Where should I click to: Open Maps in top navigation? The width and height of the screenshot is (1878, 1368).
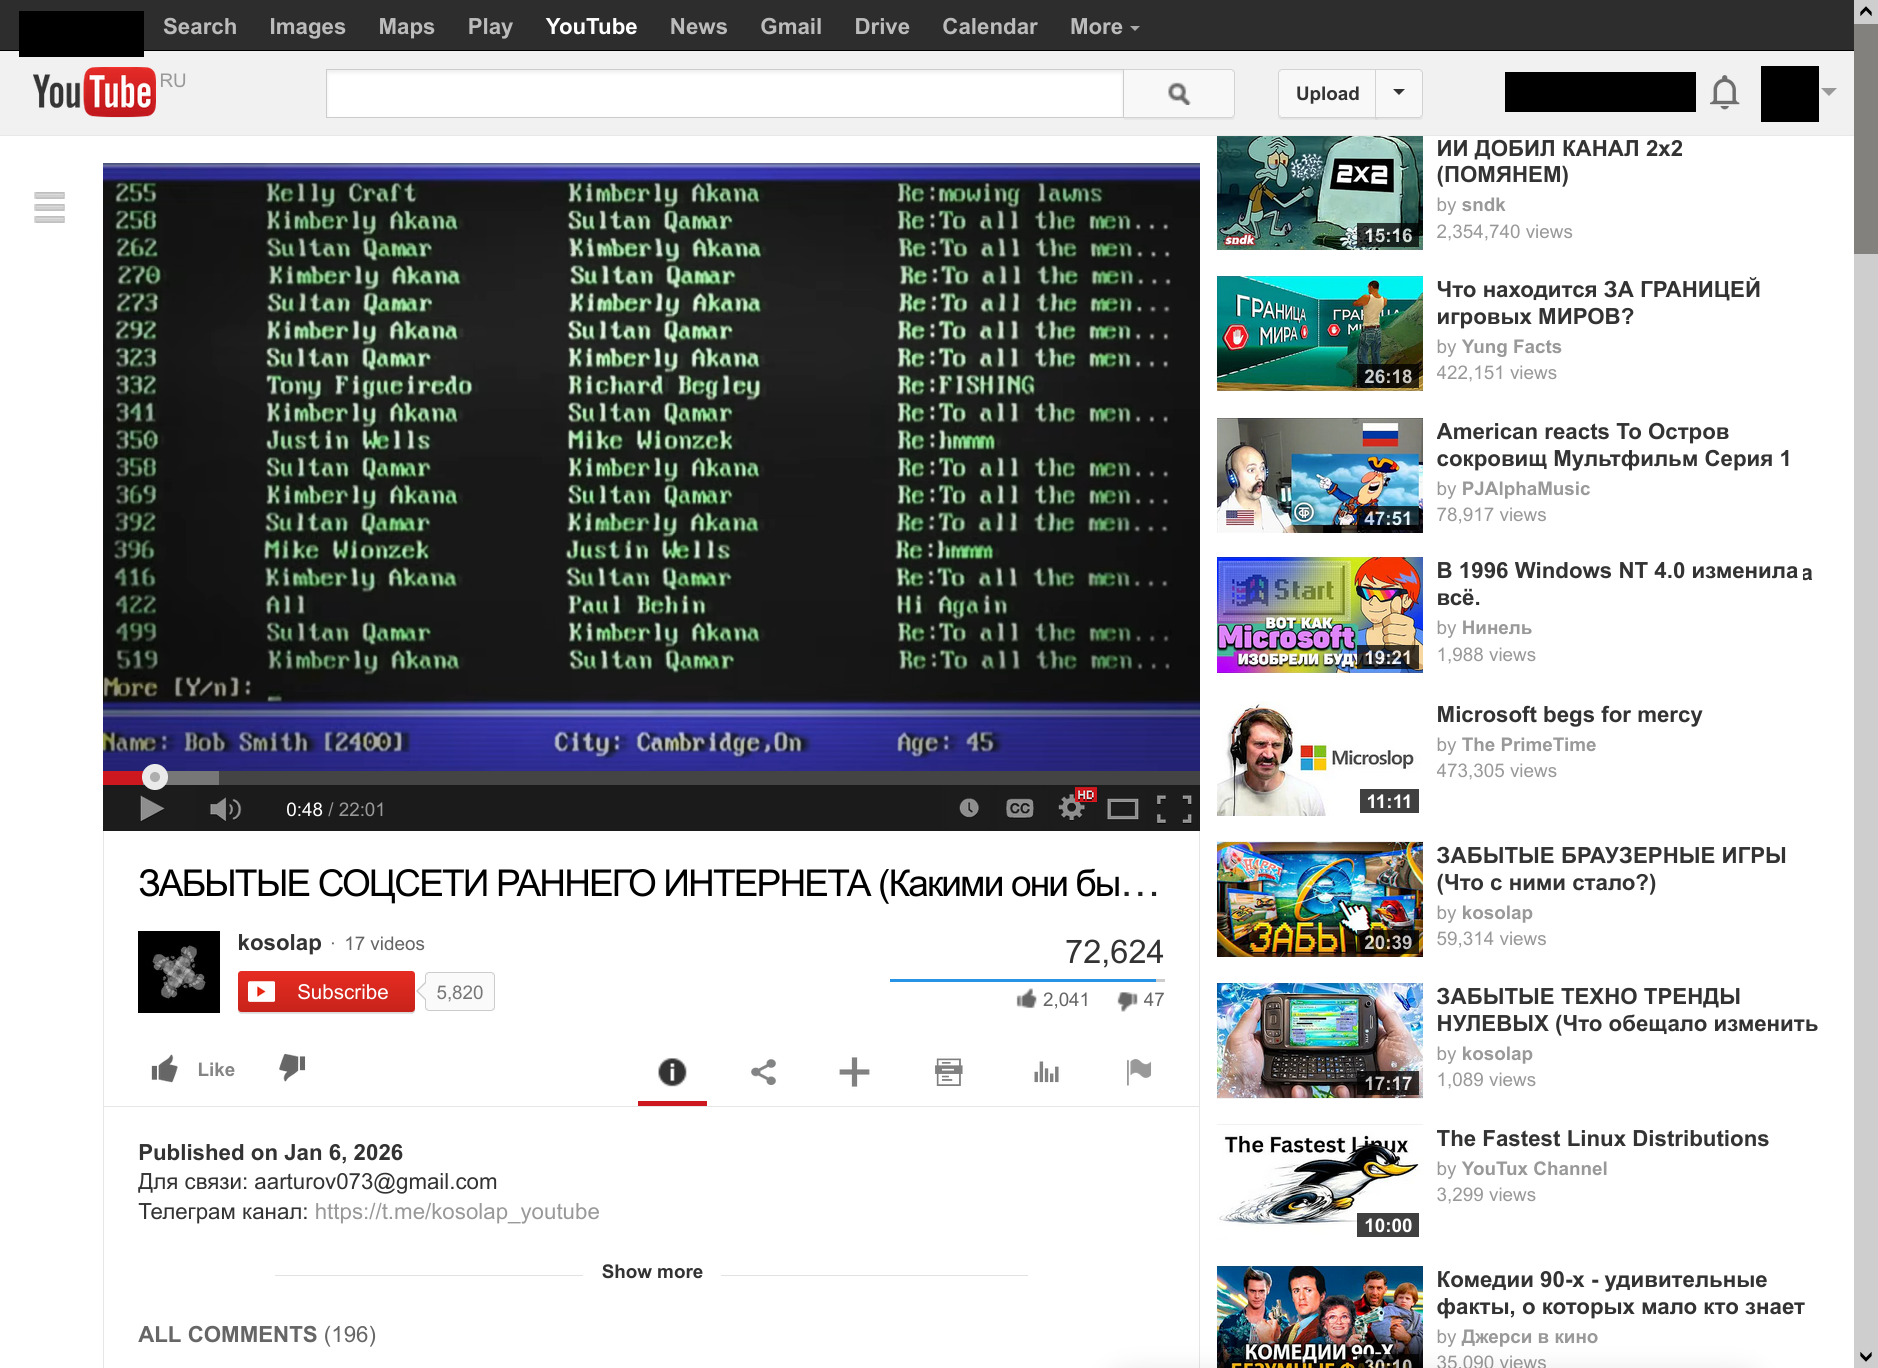tap(406, 26)
